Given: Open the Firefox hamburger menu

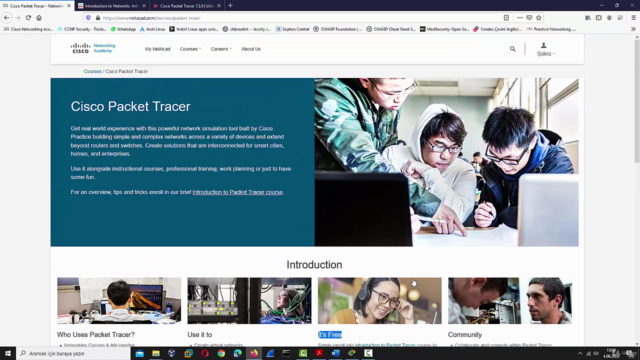Looking at the screenshot, I should (633, 18).
